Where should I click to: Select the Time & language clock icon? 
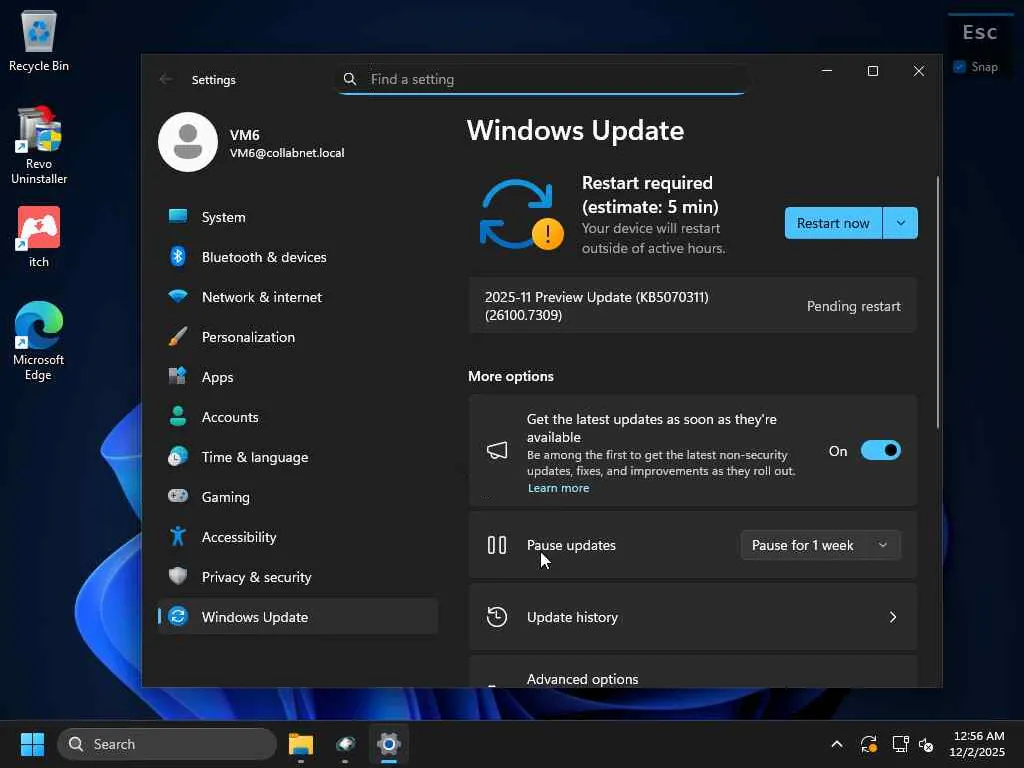pyautogui.click(x=178, y=456)
